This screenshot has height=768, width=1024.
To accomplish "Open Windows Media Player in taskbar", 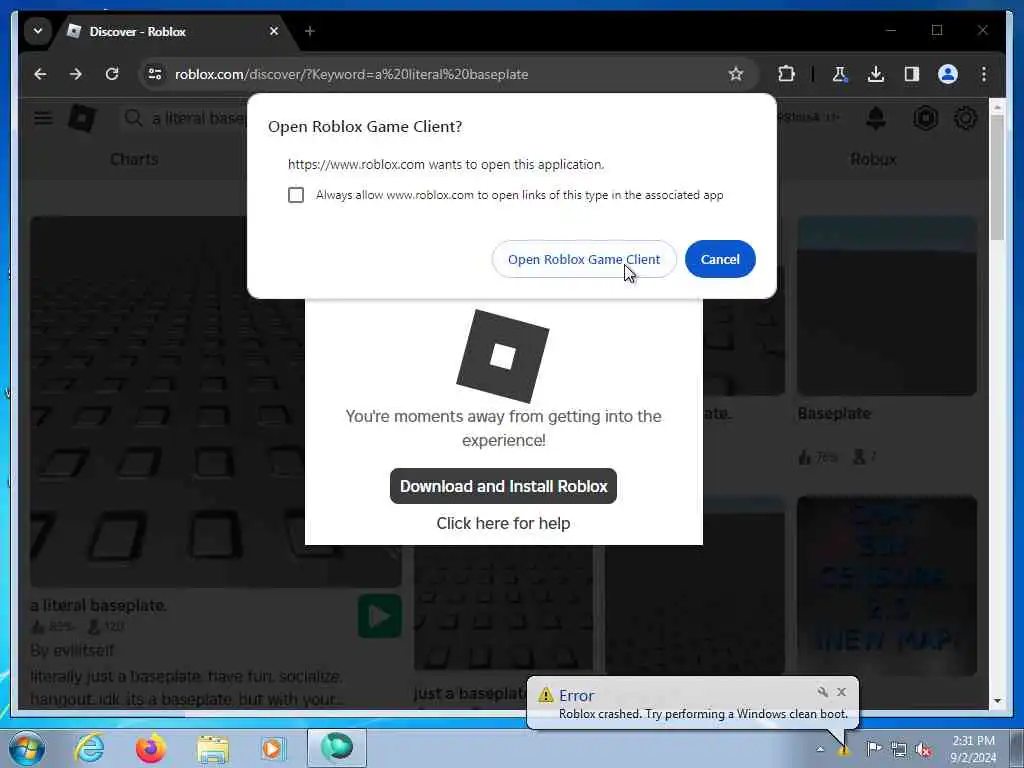I will click(273, 748).
